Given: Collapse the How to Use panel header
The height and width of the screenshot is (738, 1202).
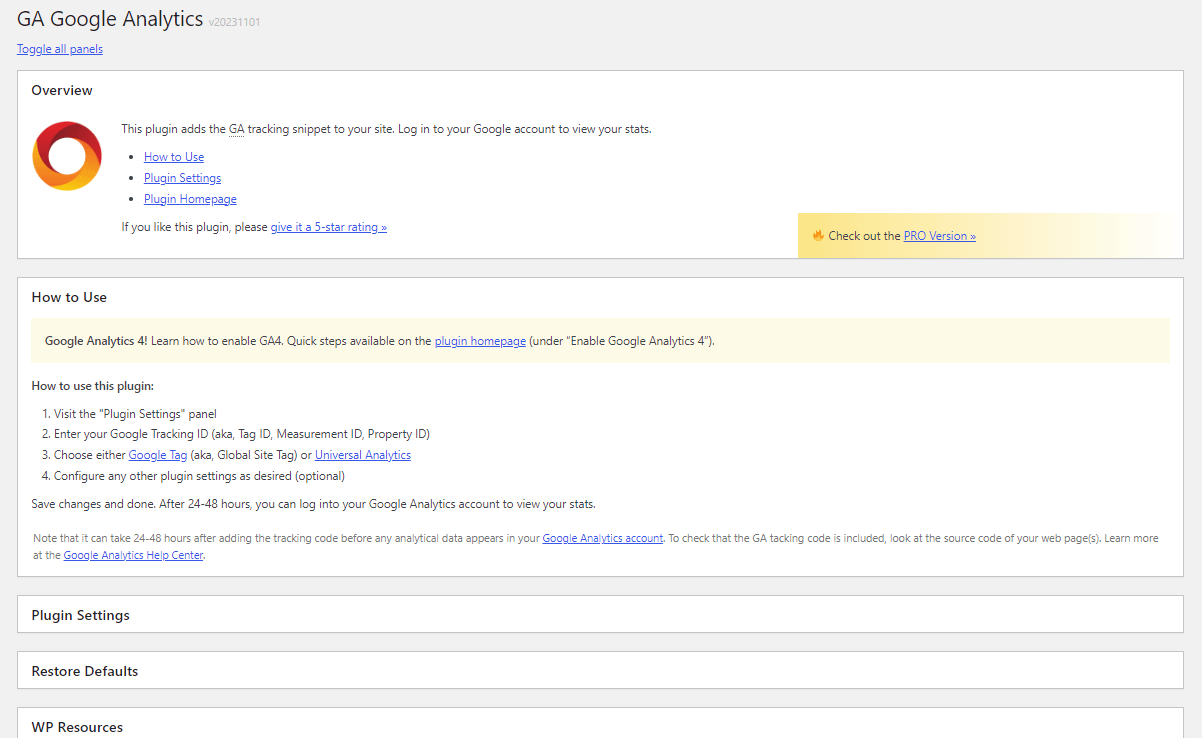Looking at the screenshot, I should coord(600,297).
